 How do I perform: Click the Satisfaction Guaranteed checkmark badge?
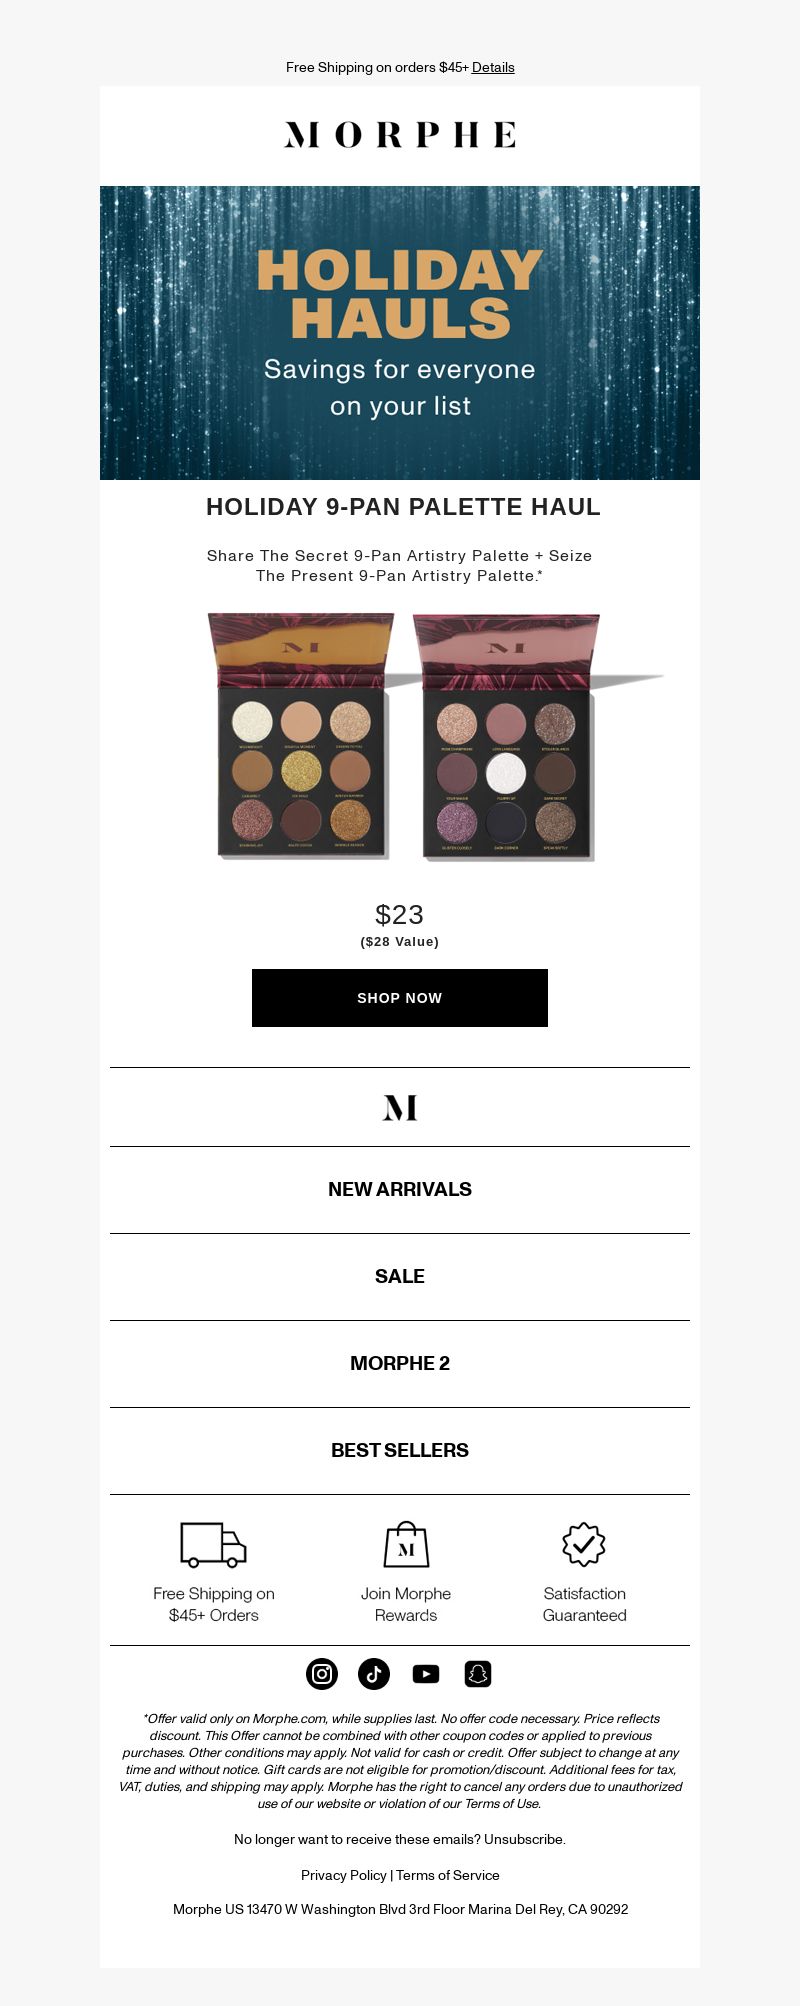pyautogui.click(x=584, y=1544)
